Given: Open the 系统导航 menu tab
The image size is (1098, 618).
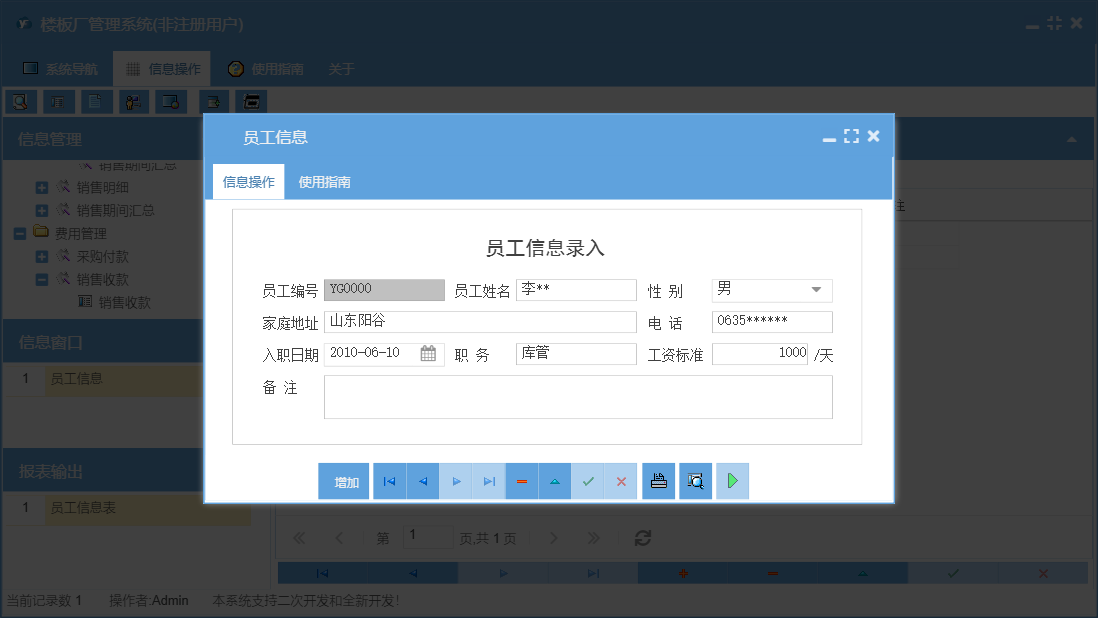Looking at the screenshot, I should (x=59, y=69).
